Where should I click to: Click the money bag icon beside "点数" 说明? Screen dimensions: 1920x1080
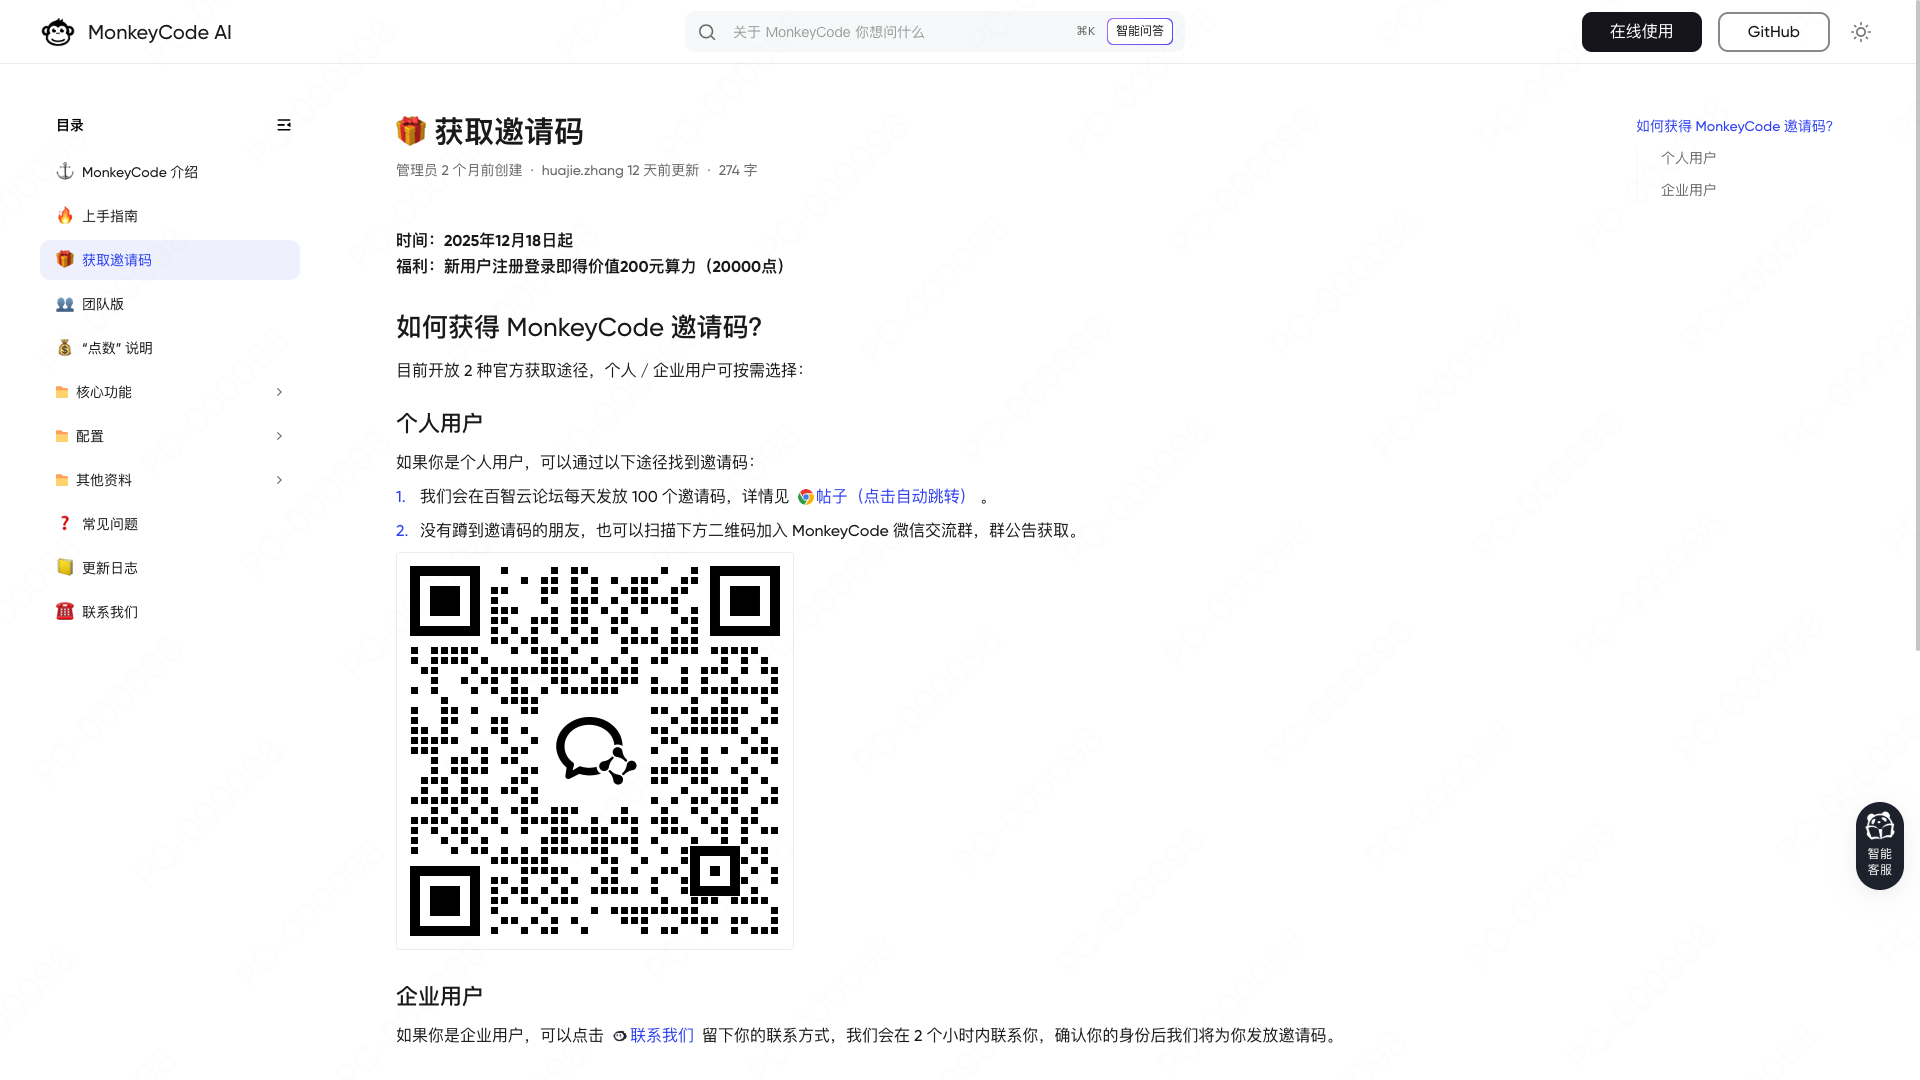pyautogui.click(x=65, y=347)
